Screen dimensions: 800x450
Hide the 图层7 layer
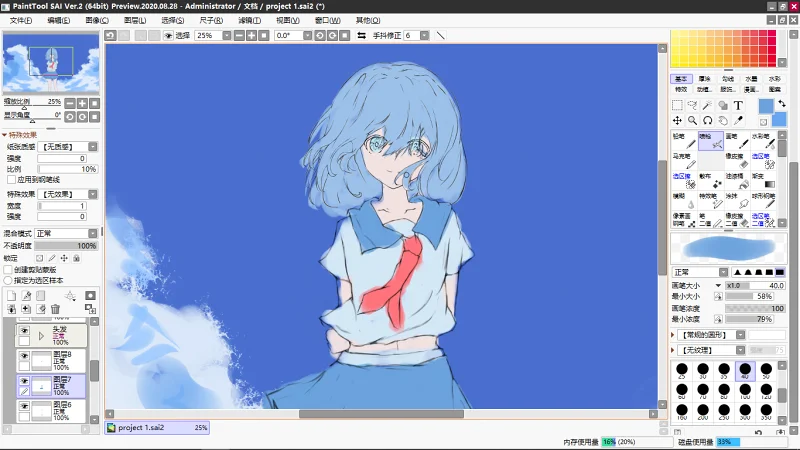click(x=24, y=381)
